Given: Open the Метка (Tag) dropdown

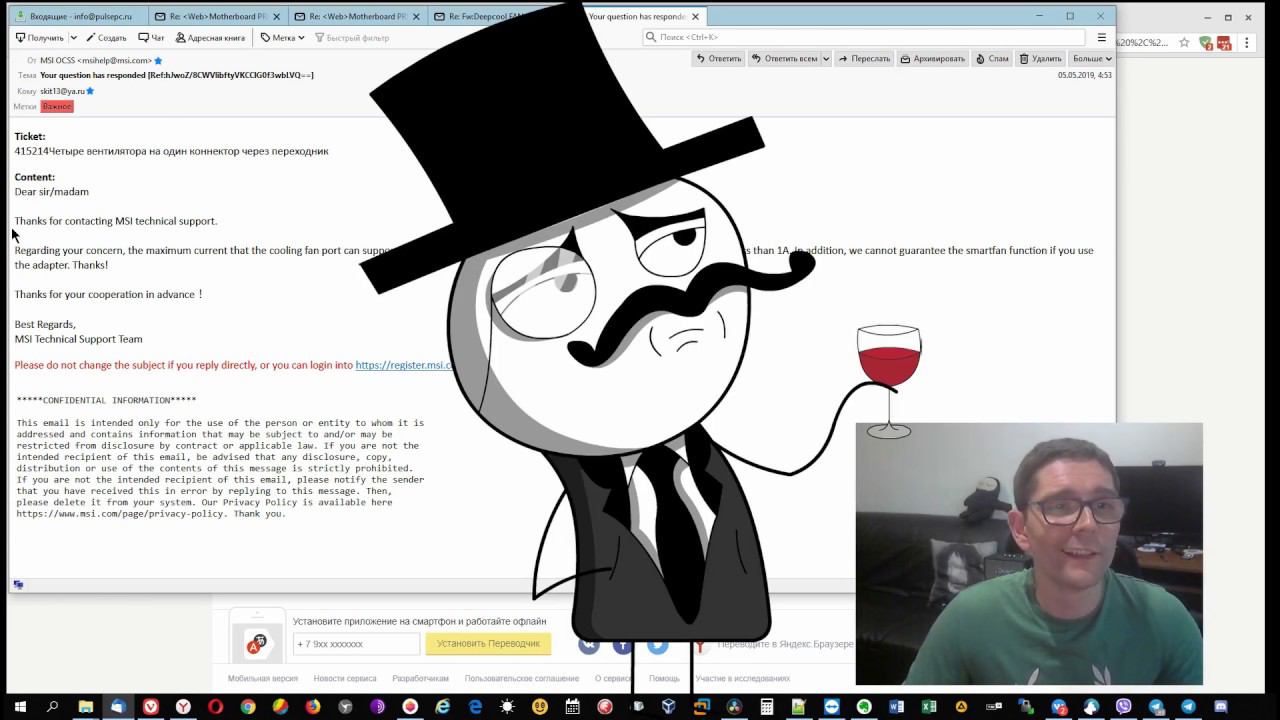Looking at the screenshot, I should [x=282, y=38].
